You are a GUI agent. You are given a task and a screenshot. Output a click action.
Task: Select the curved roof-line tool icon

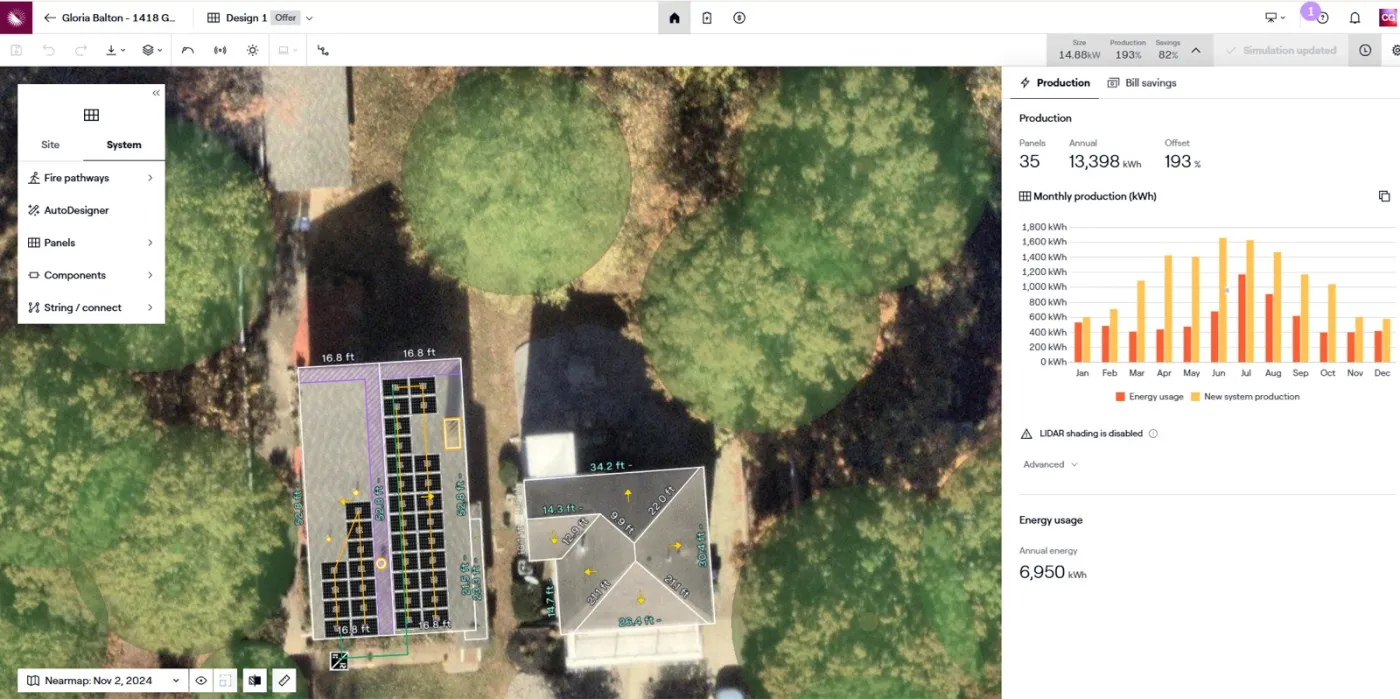coord(188,50)
